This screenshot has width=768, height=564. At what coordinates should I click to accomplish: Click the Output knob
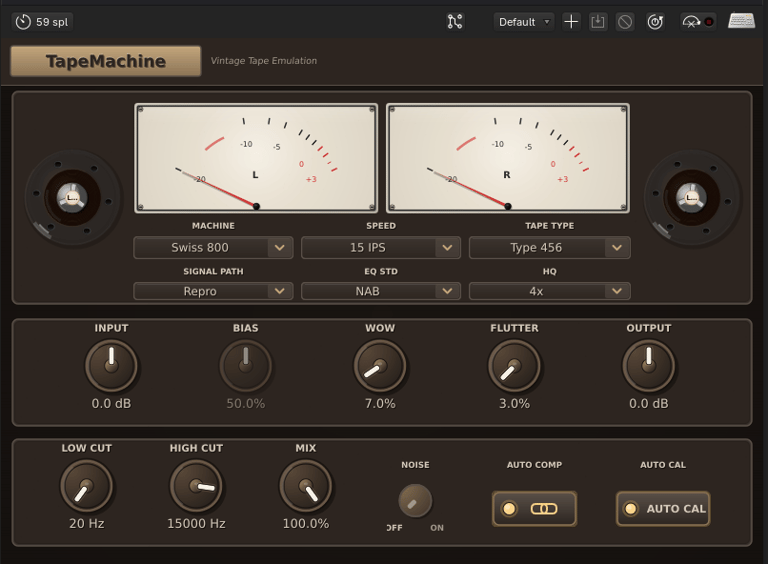648,366
